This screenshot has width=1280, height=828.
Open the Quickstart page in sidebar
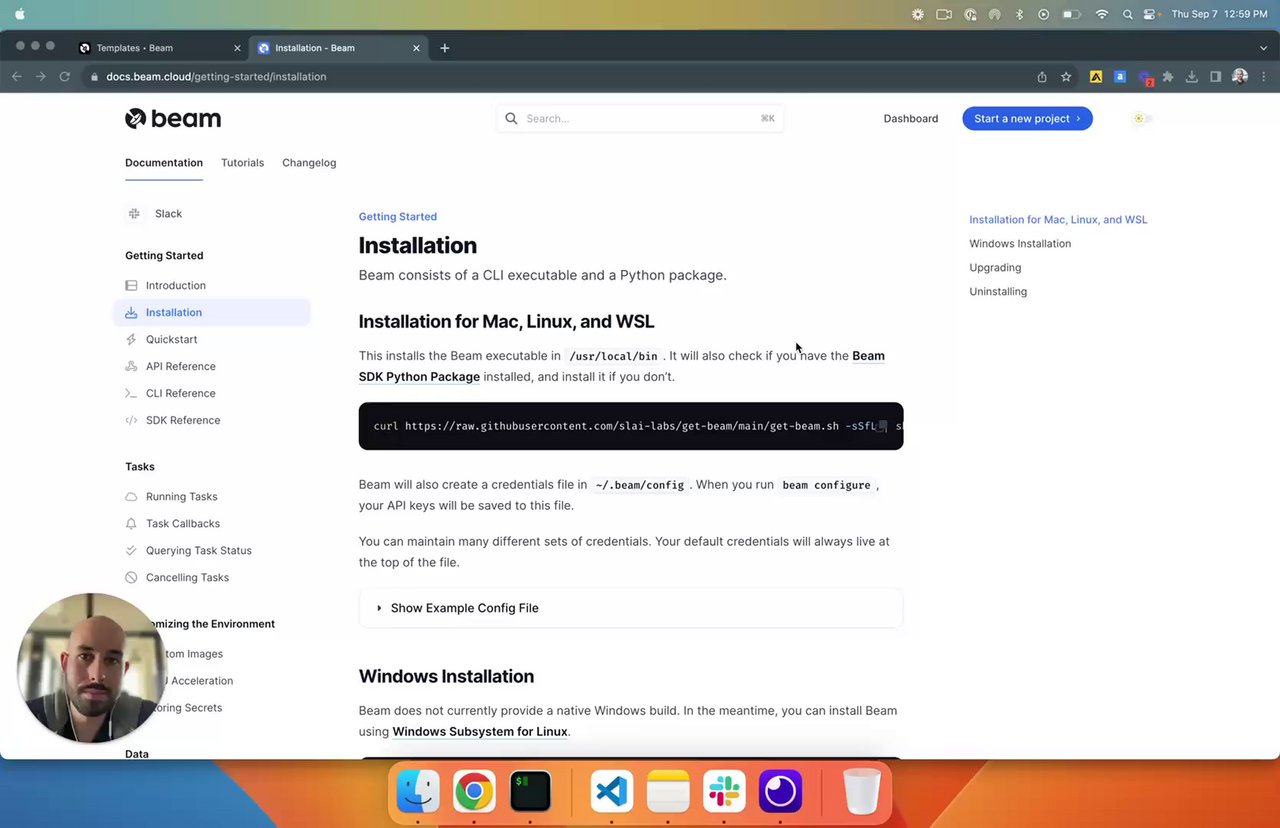tap(171, 339)
